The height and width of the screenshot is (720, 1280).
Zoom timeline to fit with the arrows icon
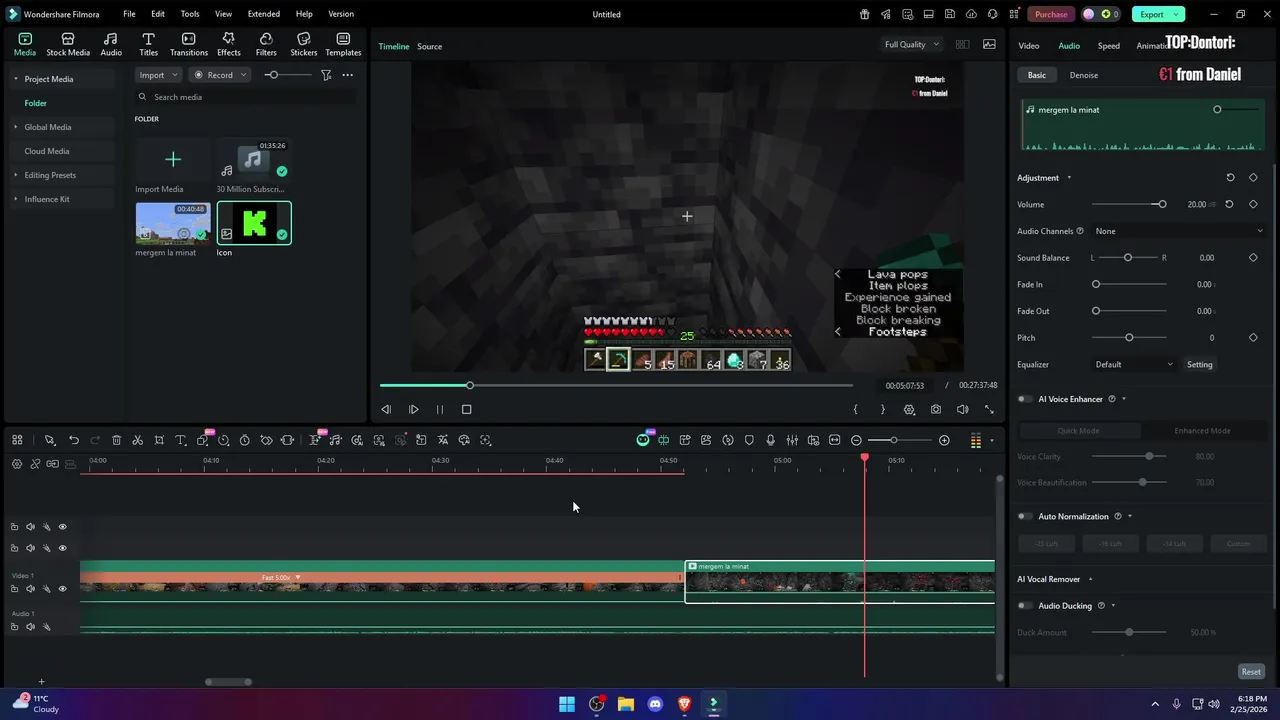[834, 440]
